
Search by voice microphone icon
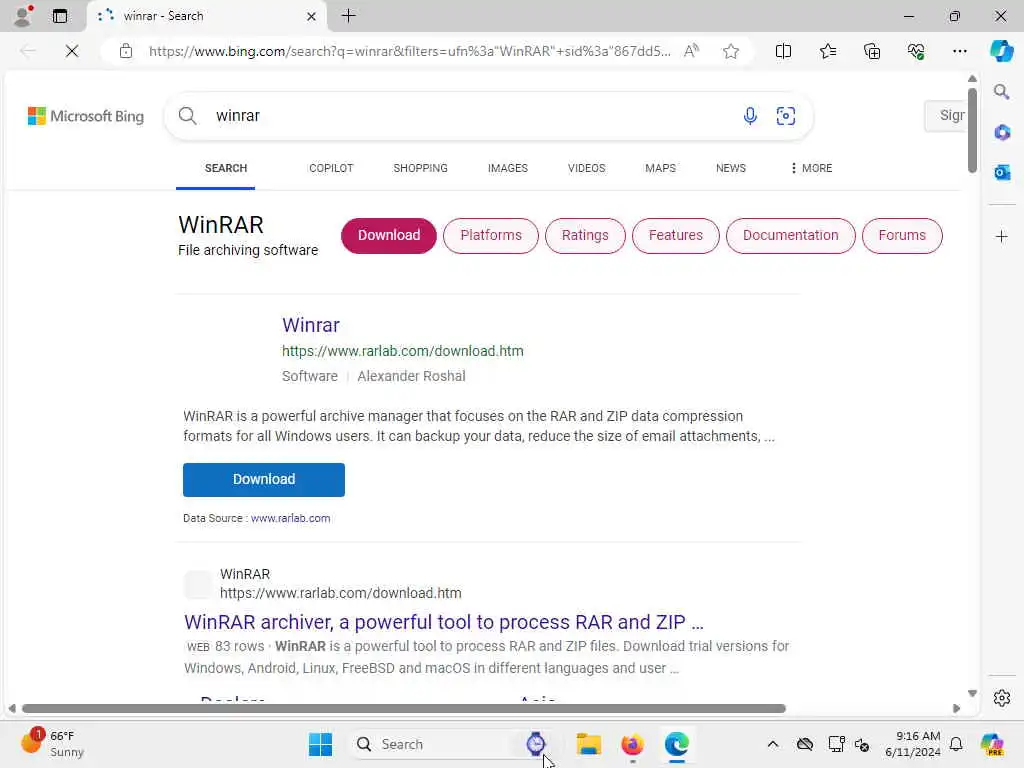pyautogui.click(x=750, y=116)
